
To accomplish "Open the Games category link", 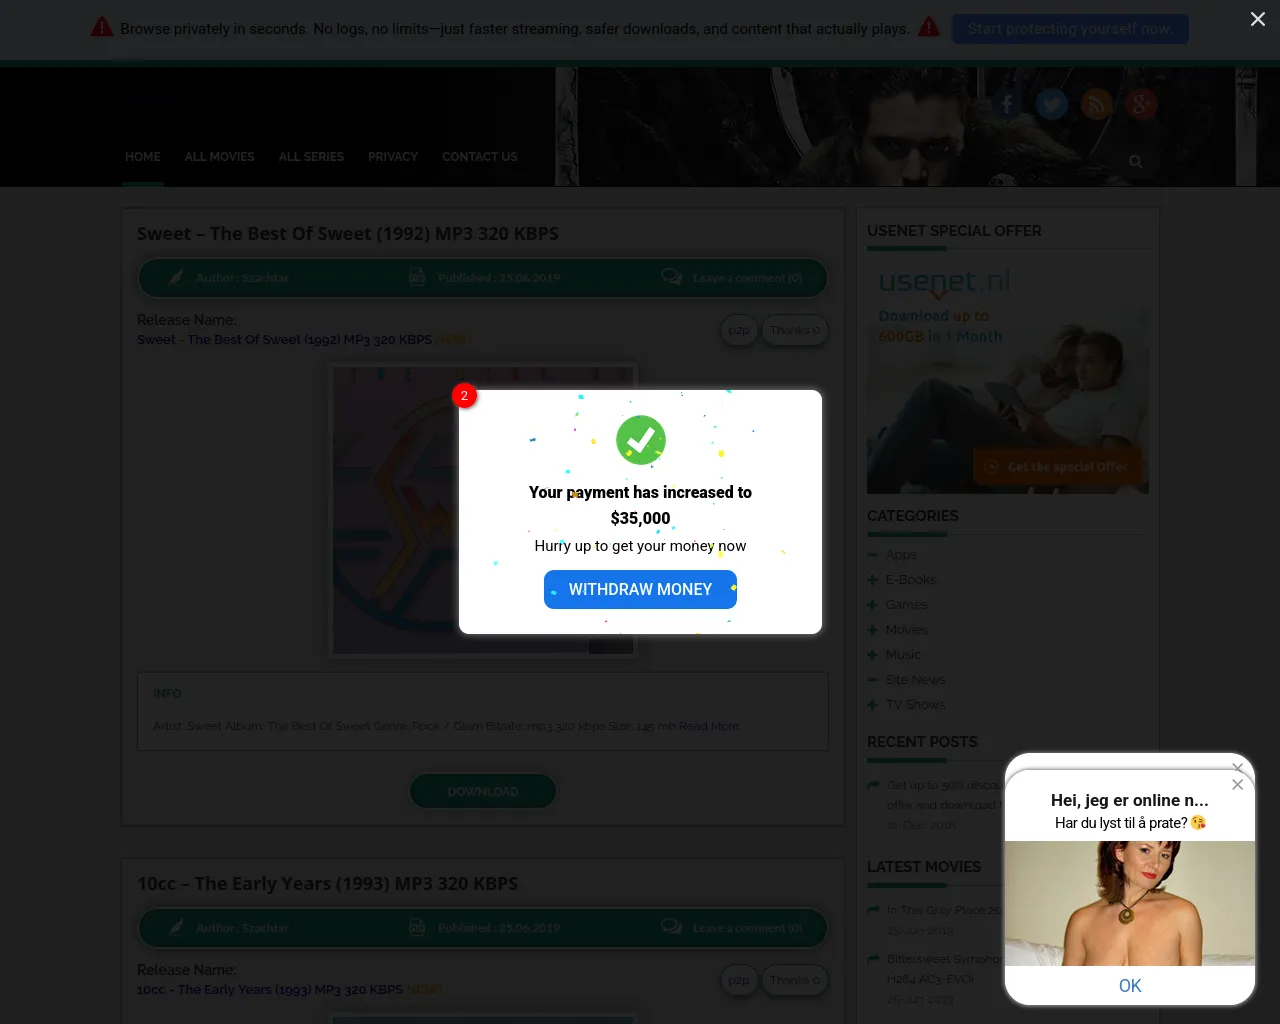I will (x=907, y=605).
